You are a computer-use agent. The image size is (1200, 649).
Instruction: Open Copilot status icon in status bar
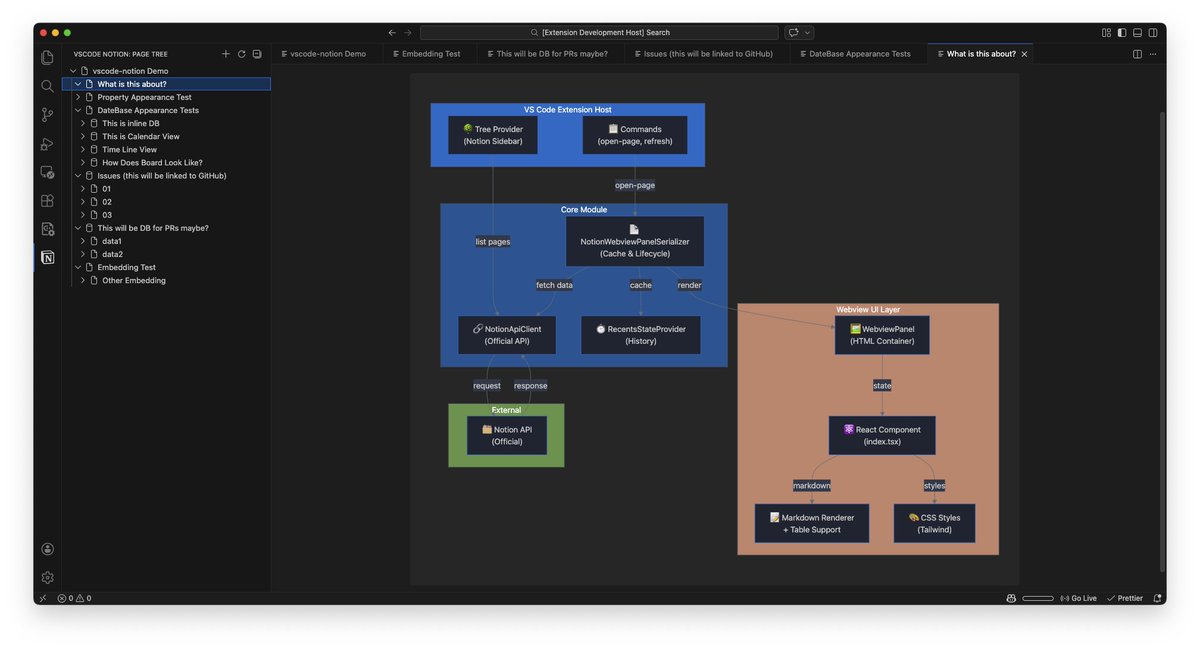coord(1012,598)
